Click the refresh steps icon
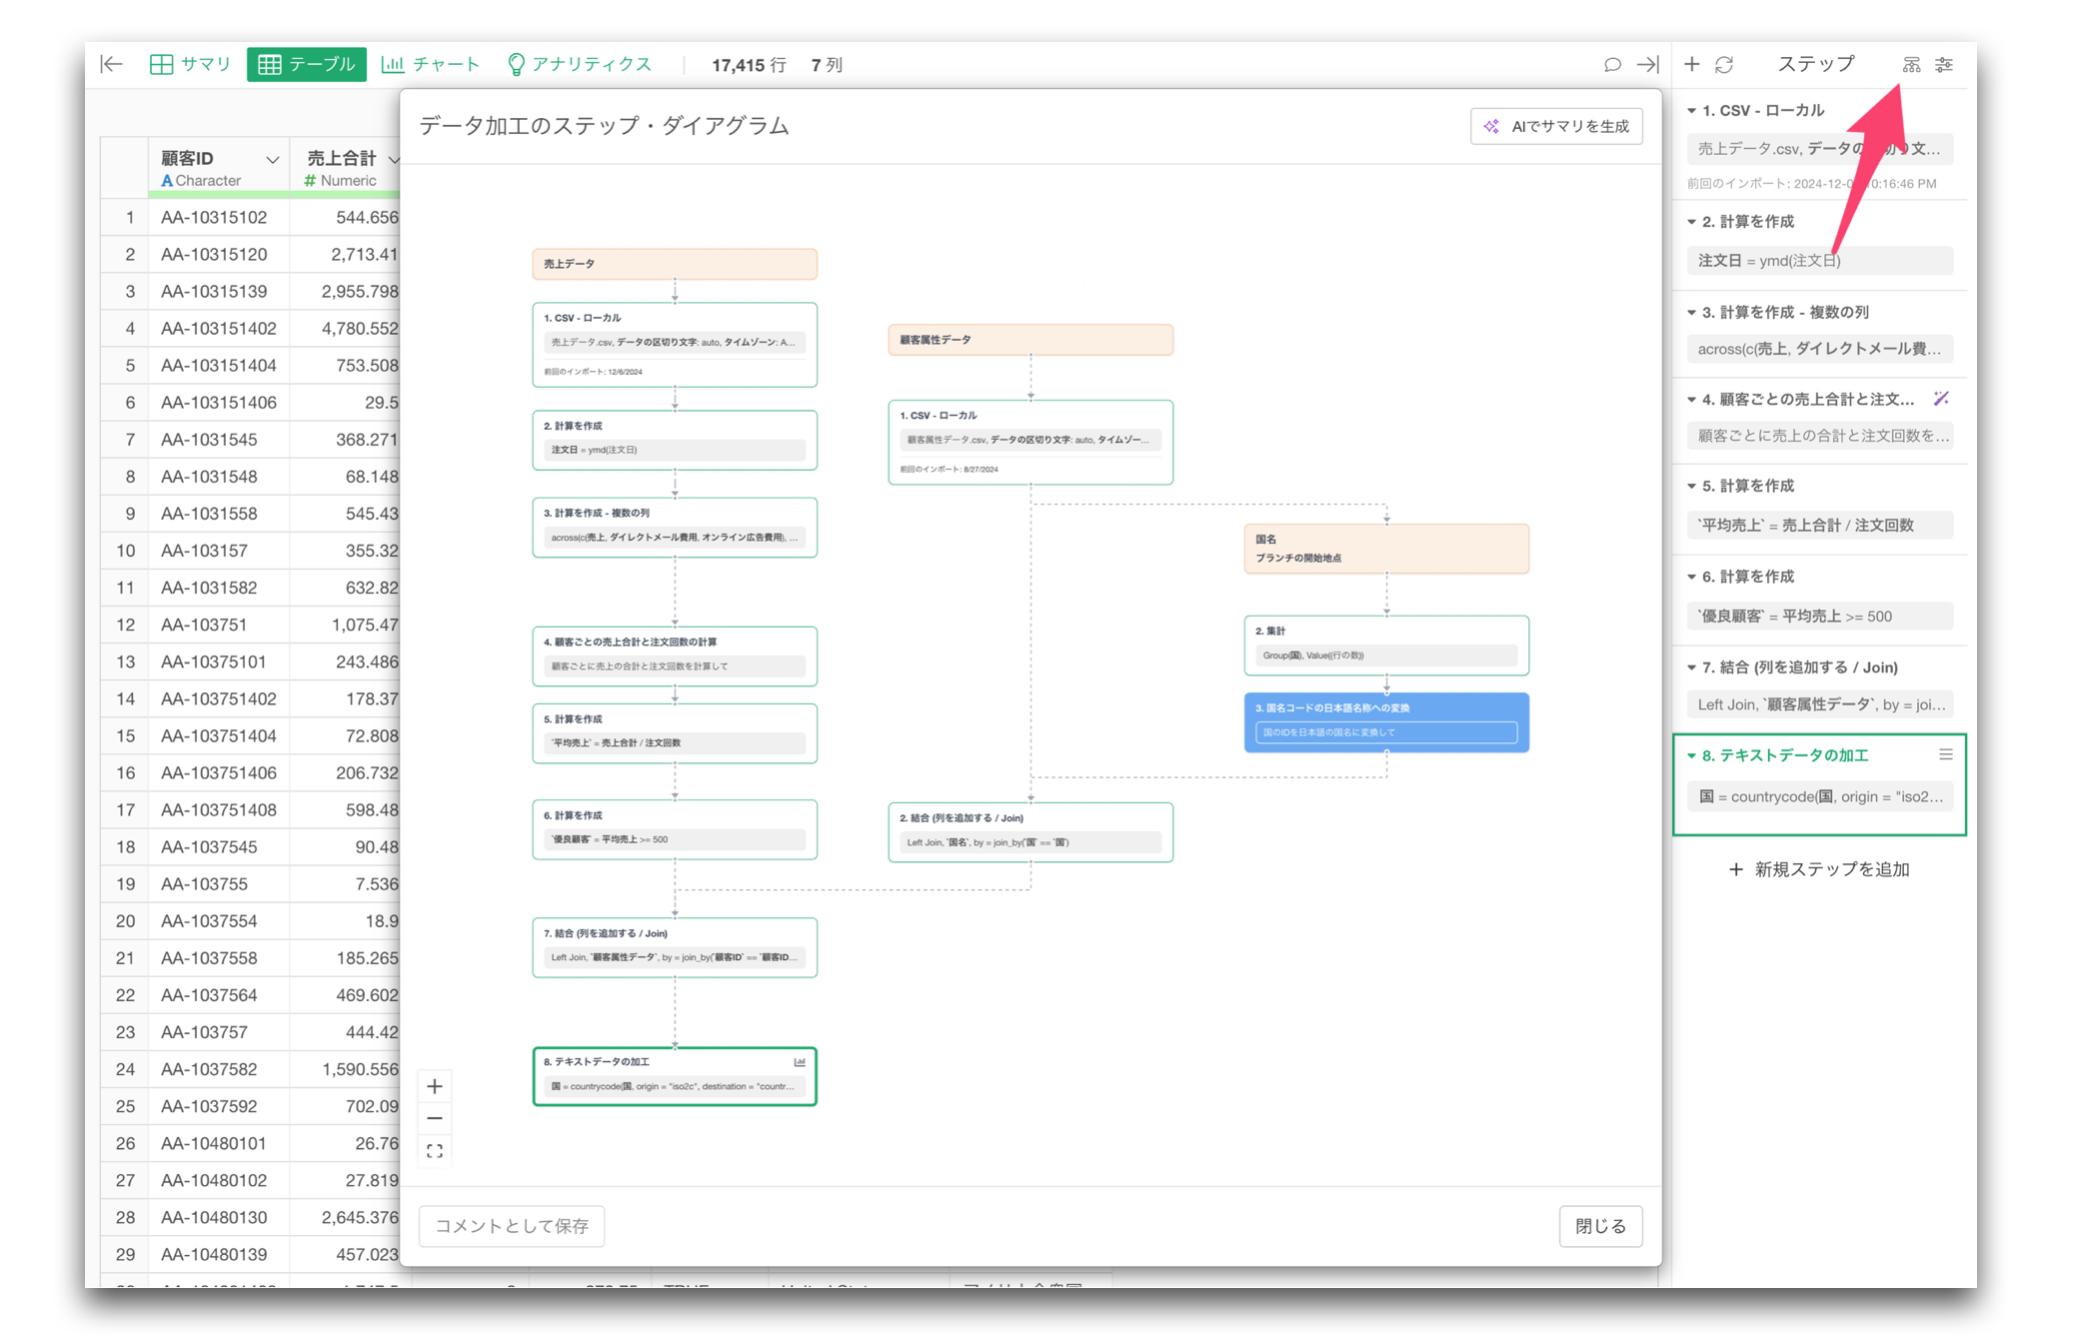 click(1724, 64)
